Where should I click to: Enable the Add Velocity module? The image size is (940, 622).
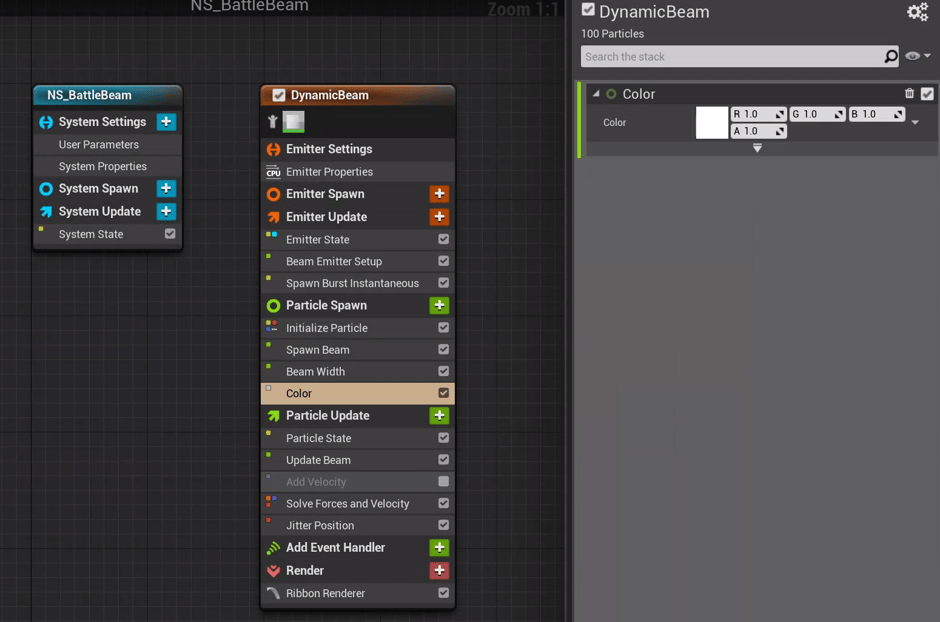click(x=444, y=481)
